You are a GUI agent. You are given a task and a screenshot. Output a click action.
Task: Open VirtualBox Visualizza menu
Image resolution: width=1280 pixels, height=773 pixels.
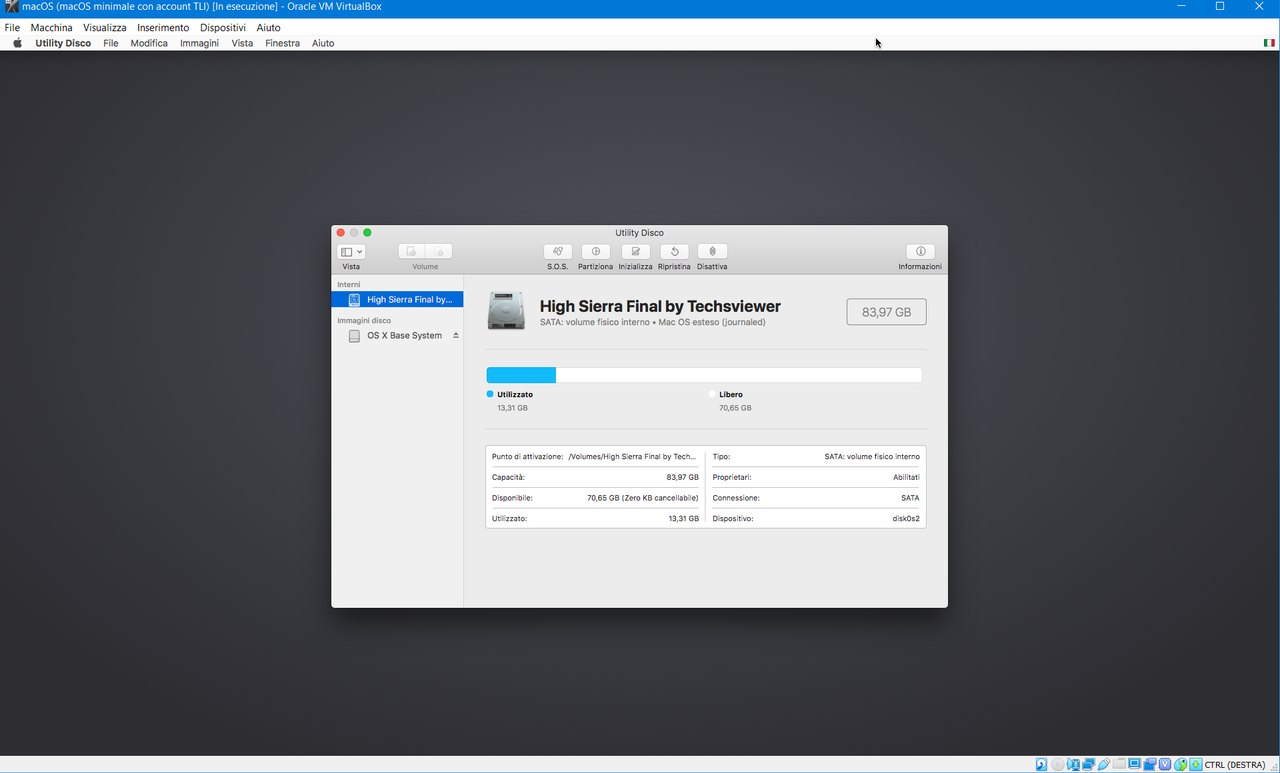[x=105, y=28]
